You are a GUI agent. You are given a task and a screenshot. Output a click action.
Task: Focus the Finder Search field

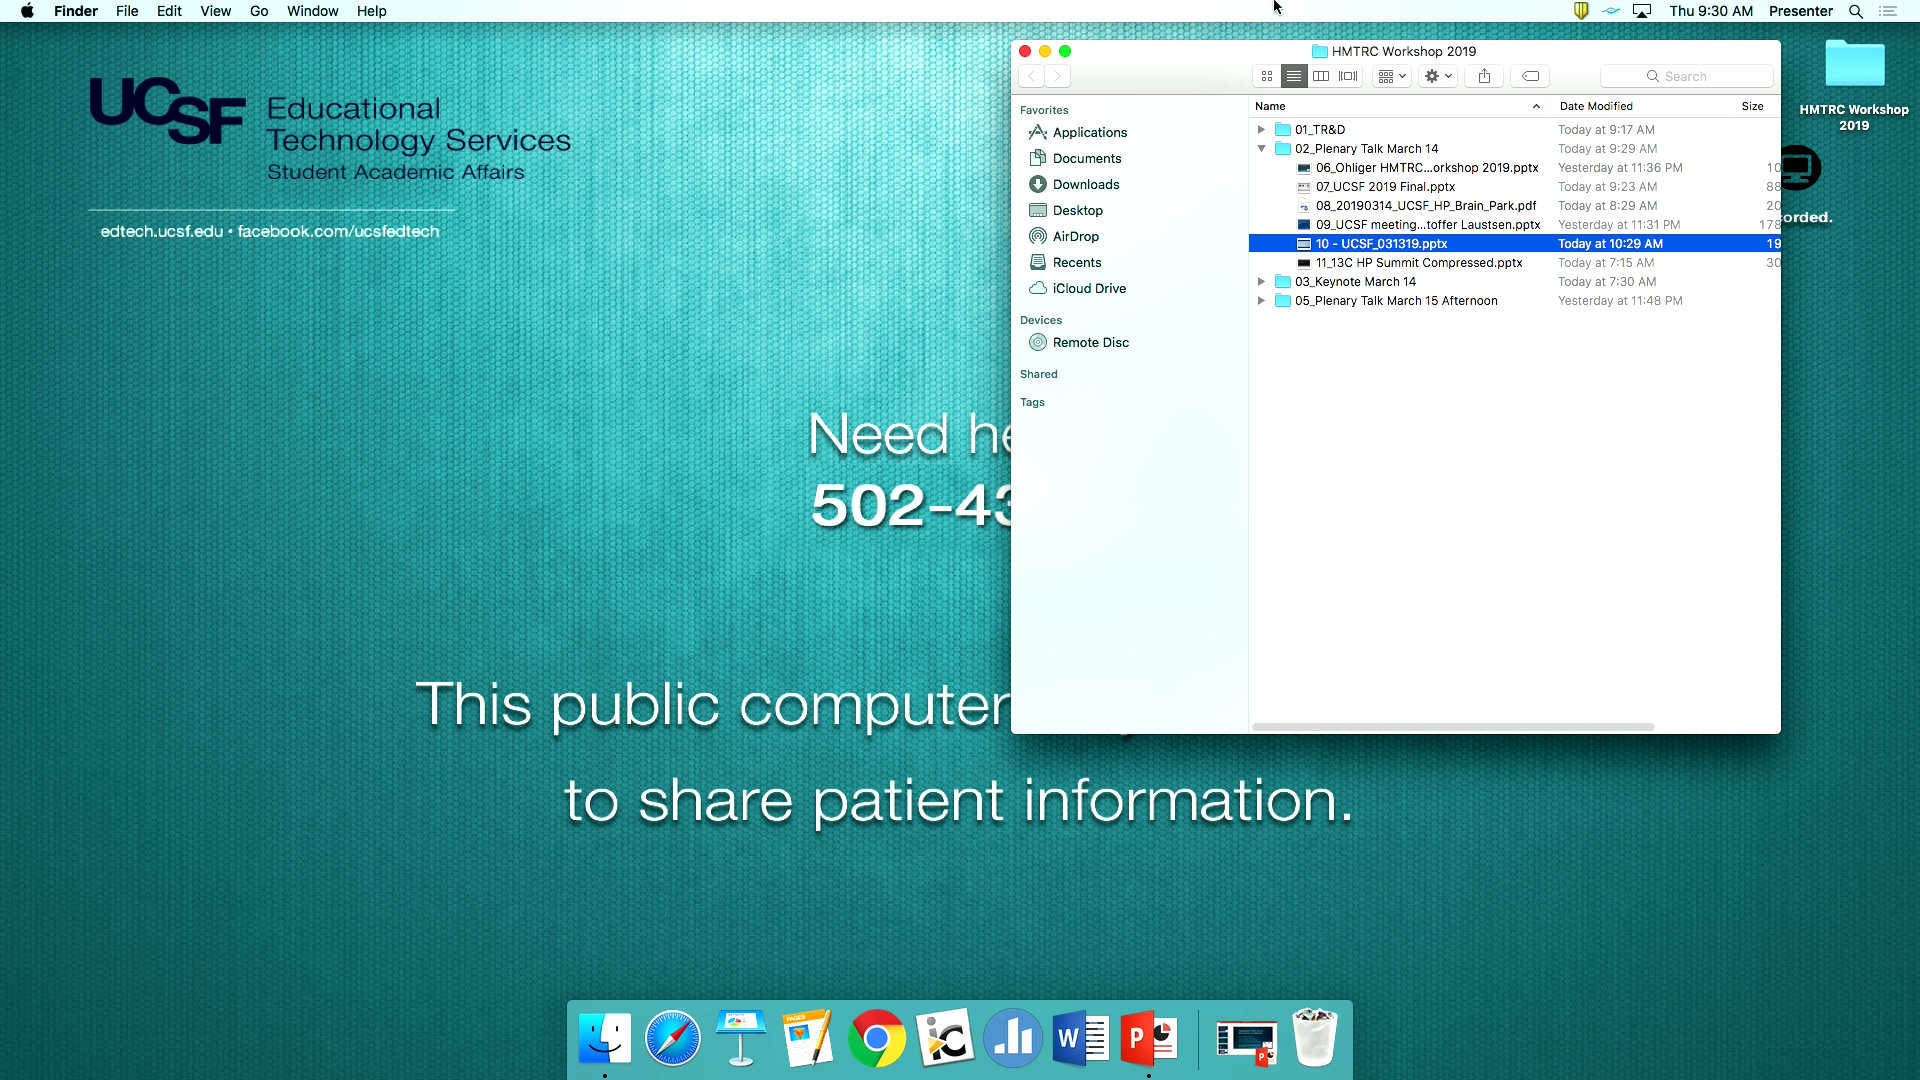click(1687, 76)
